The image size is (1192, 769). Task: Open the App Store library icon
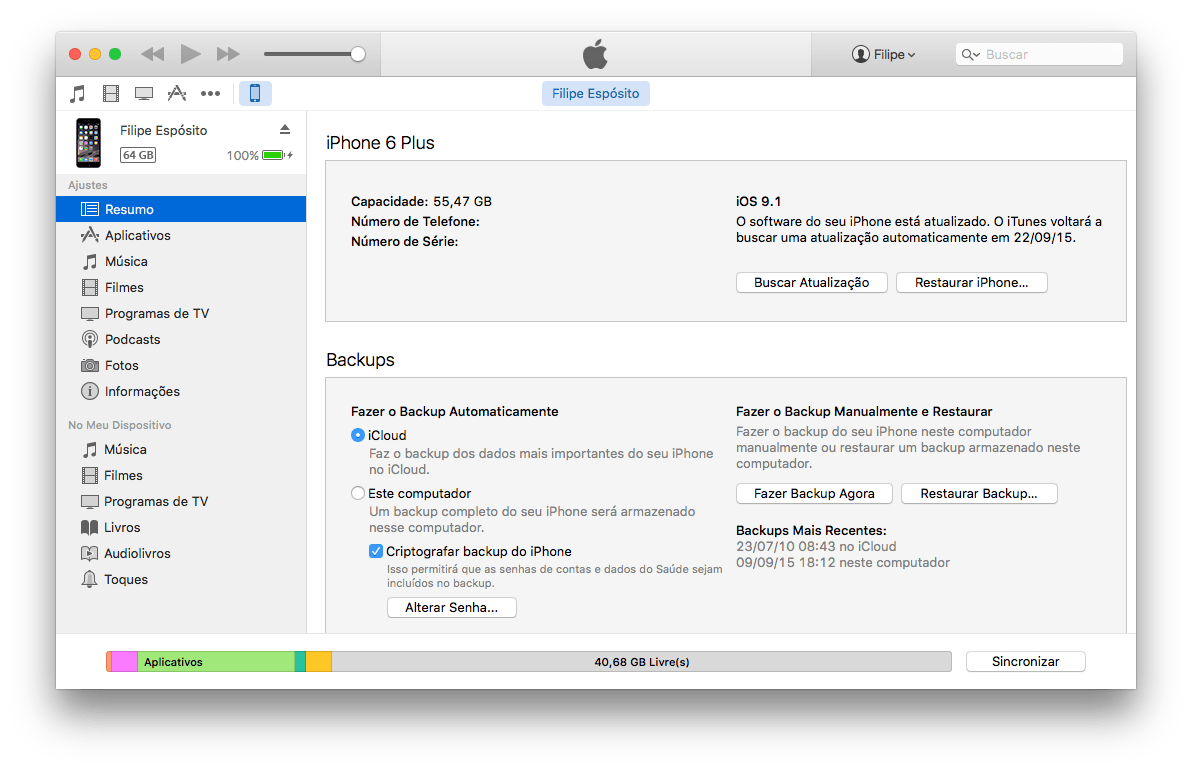[177, 93]
